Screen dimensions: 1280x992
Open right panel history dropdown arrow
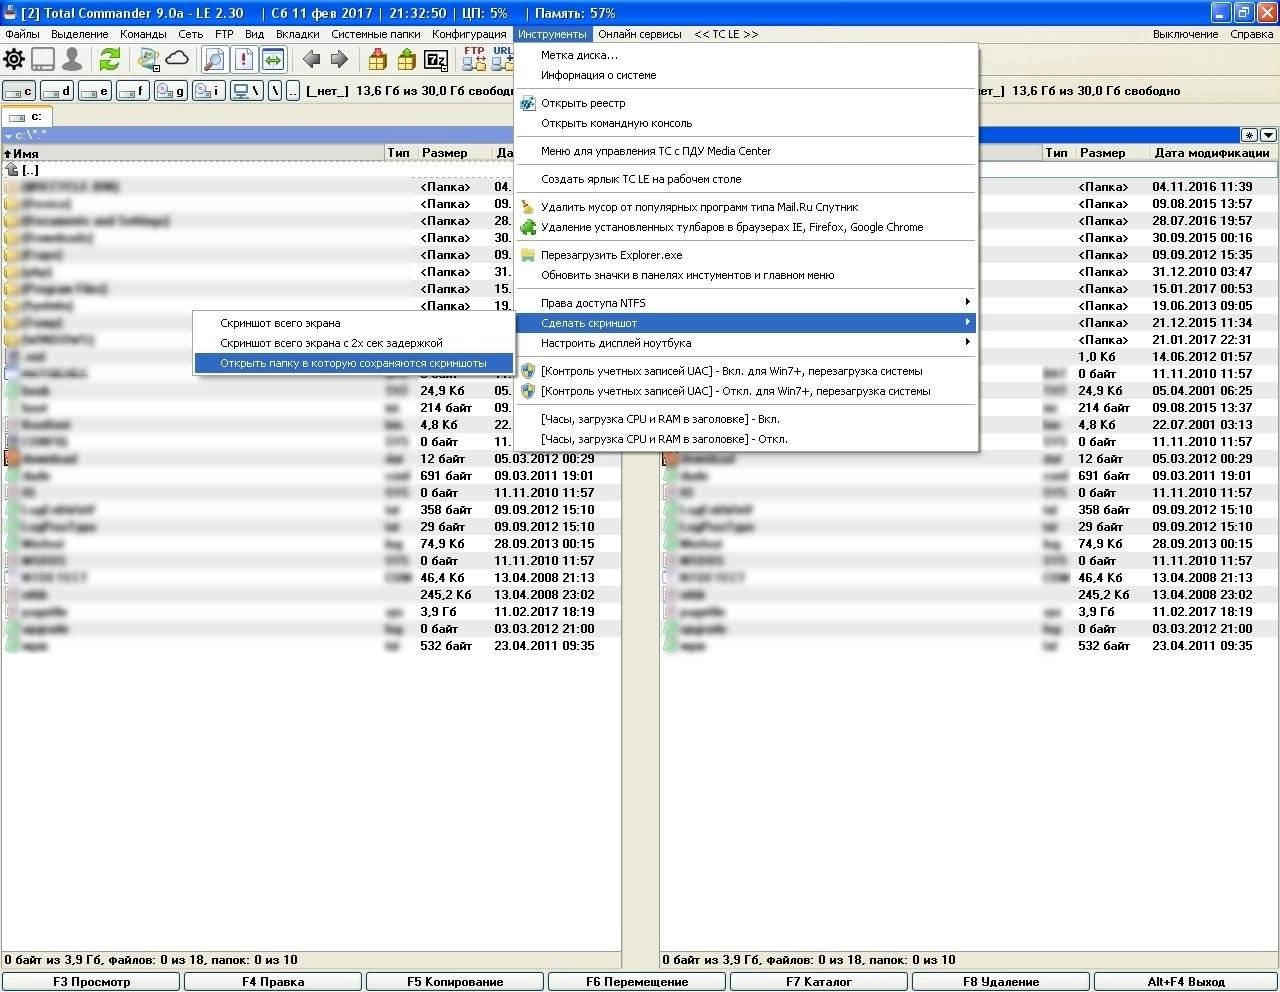1268,135
